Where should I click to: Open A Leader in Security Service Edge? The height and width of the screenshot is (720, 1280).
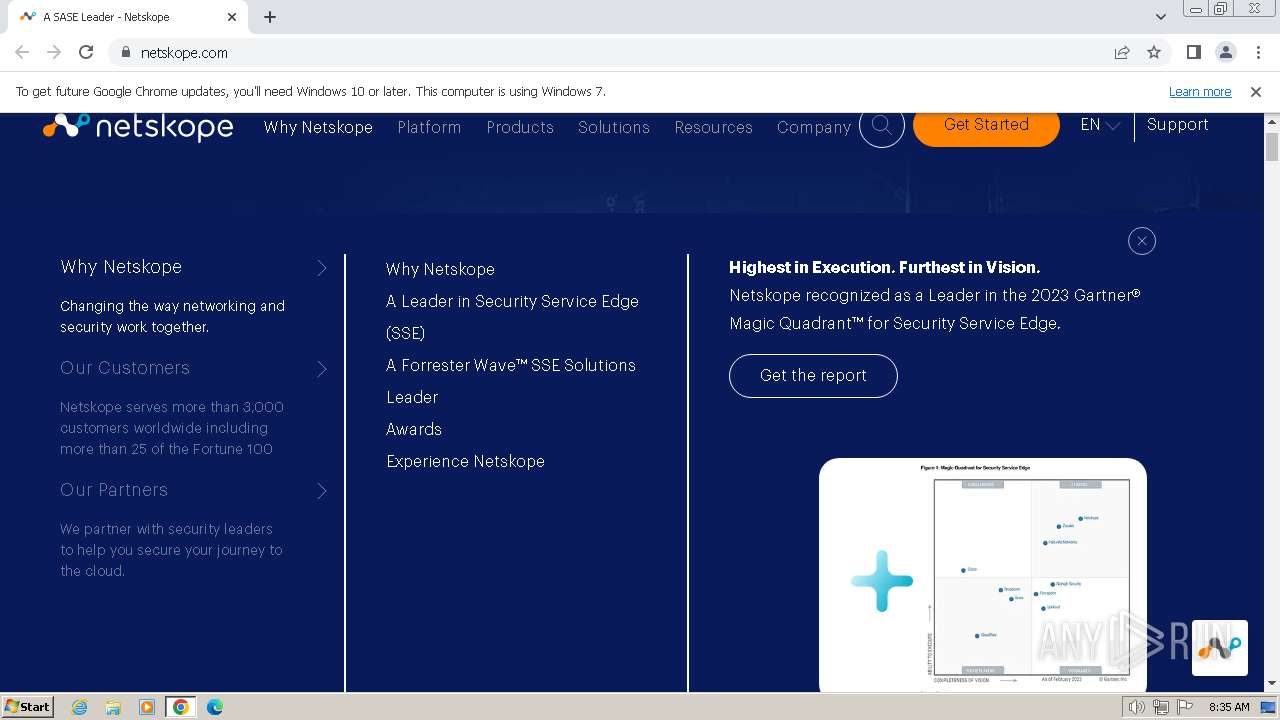tap(512, 317)
